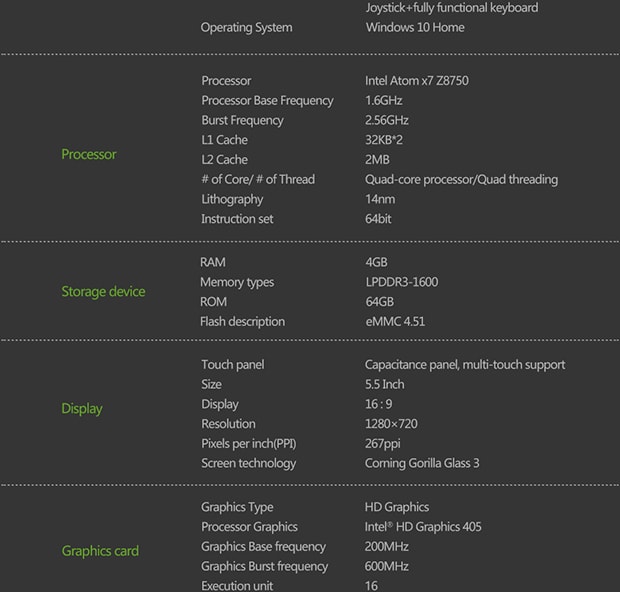Viewport: 620px width, 592px height.
Task: Click the green Display section heading
Action: pos(82,408)
